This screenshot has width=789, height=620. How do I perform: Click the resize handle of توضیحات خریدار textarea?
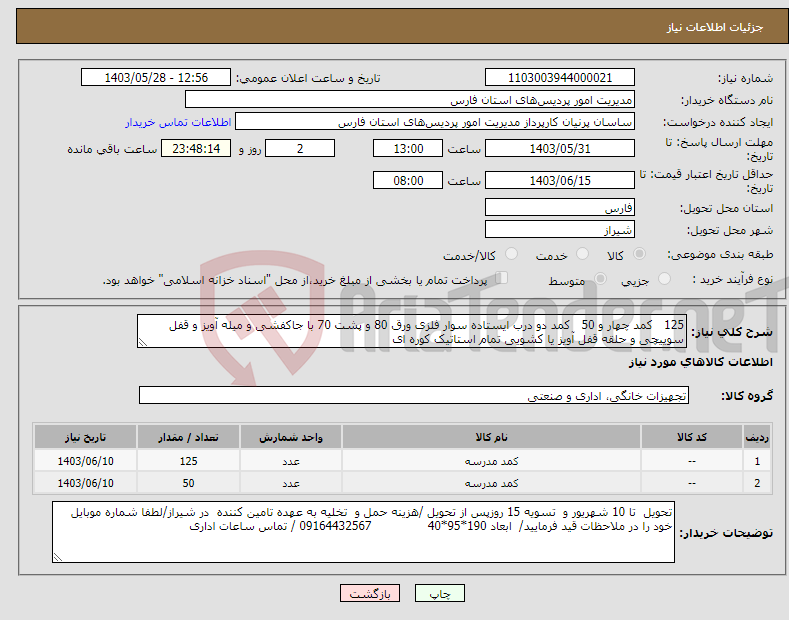[58, 557]
